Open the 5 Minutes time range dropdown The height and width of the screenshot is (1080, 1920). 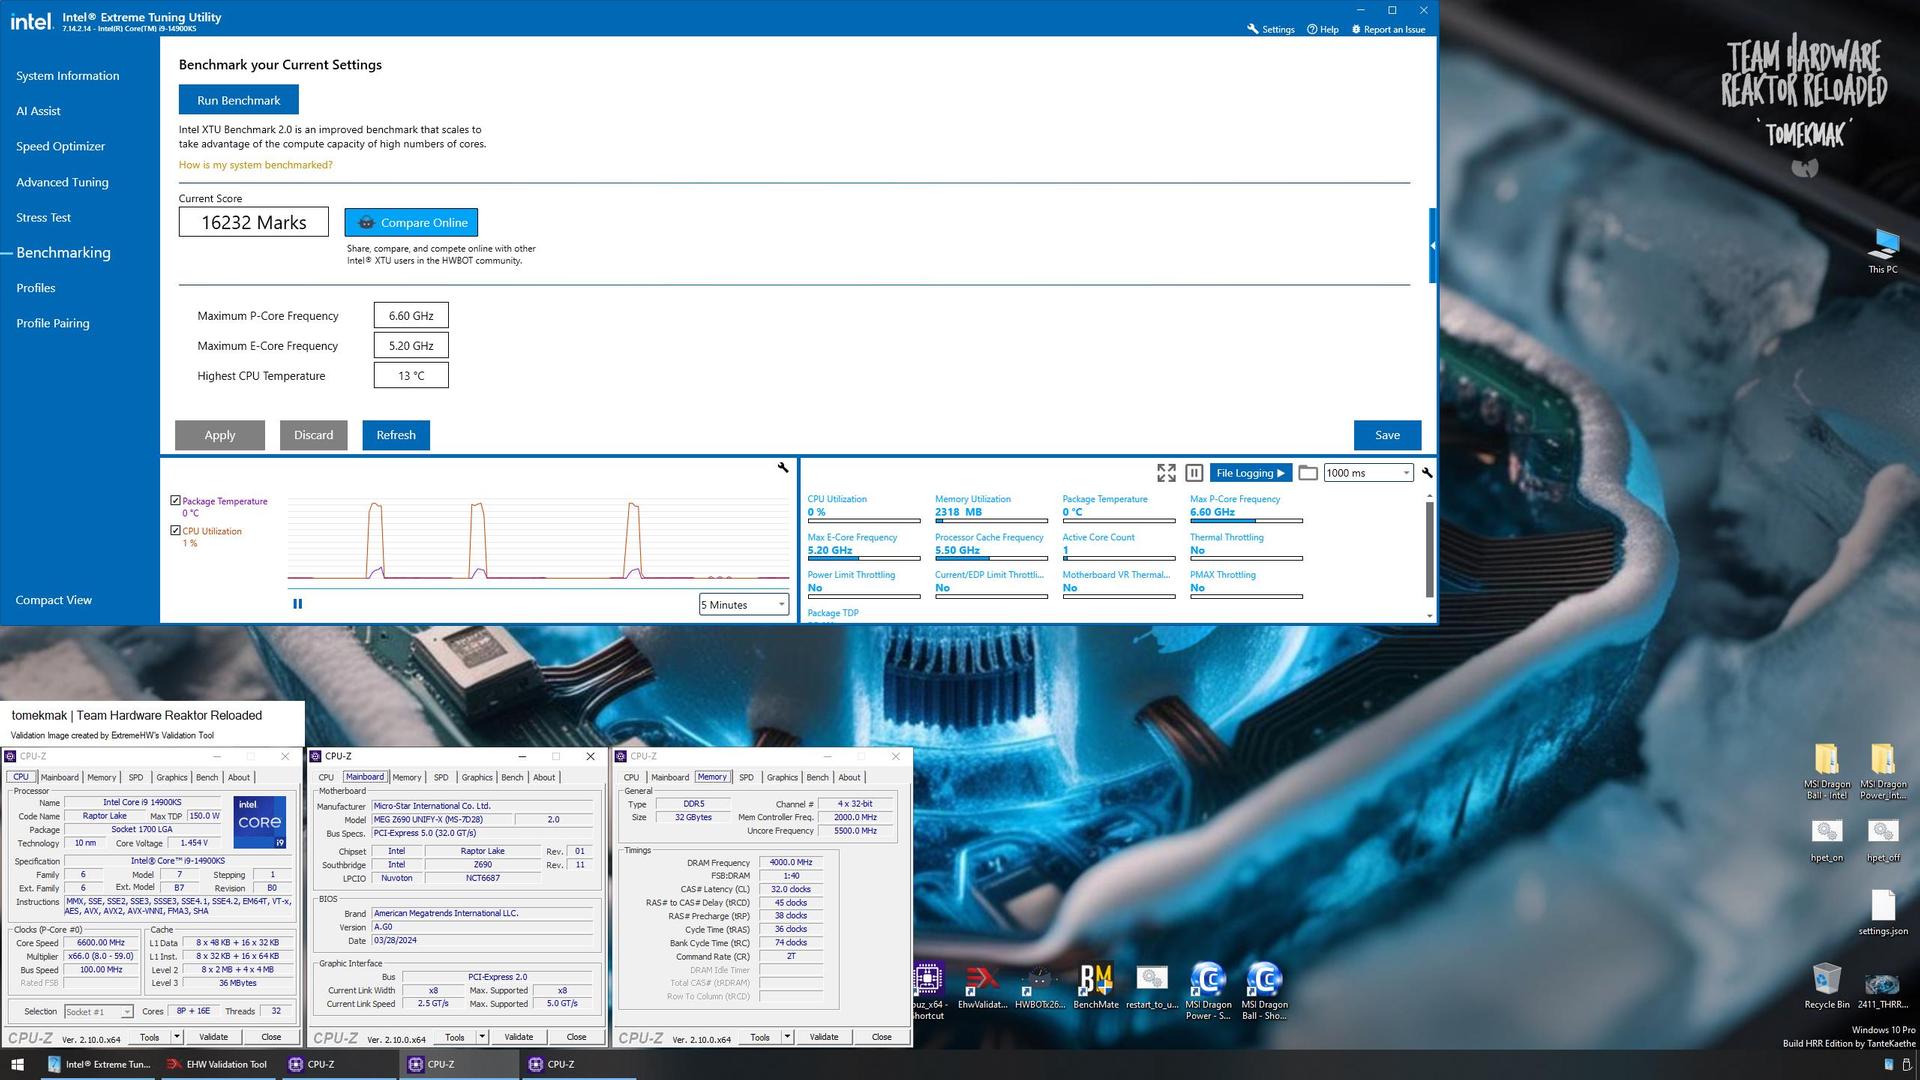[x=744, y=604]
